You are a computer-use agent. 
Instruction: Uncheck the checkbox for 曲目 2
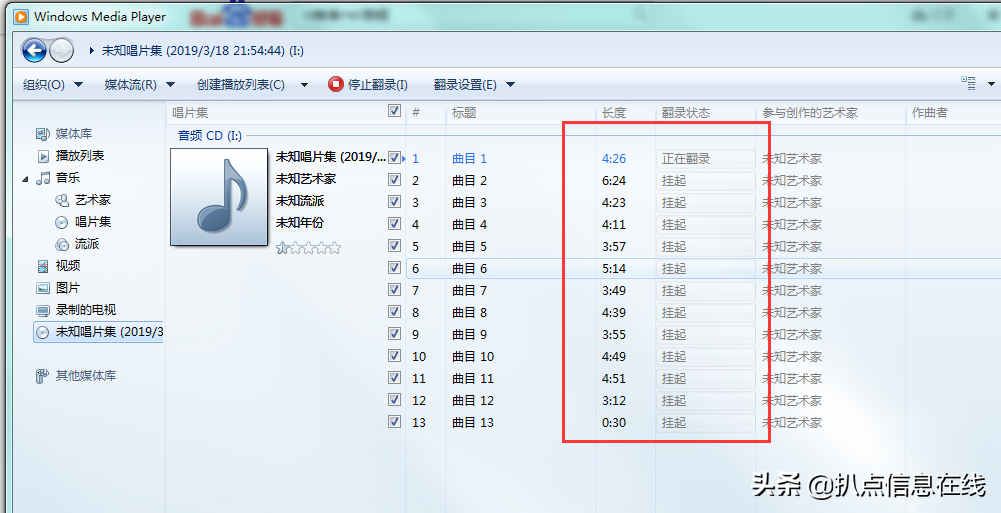[395, 179]
